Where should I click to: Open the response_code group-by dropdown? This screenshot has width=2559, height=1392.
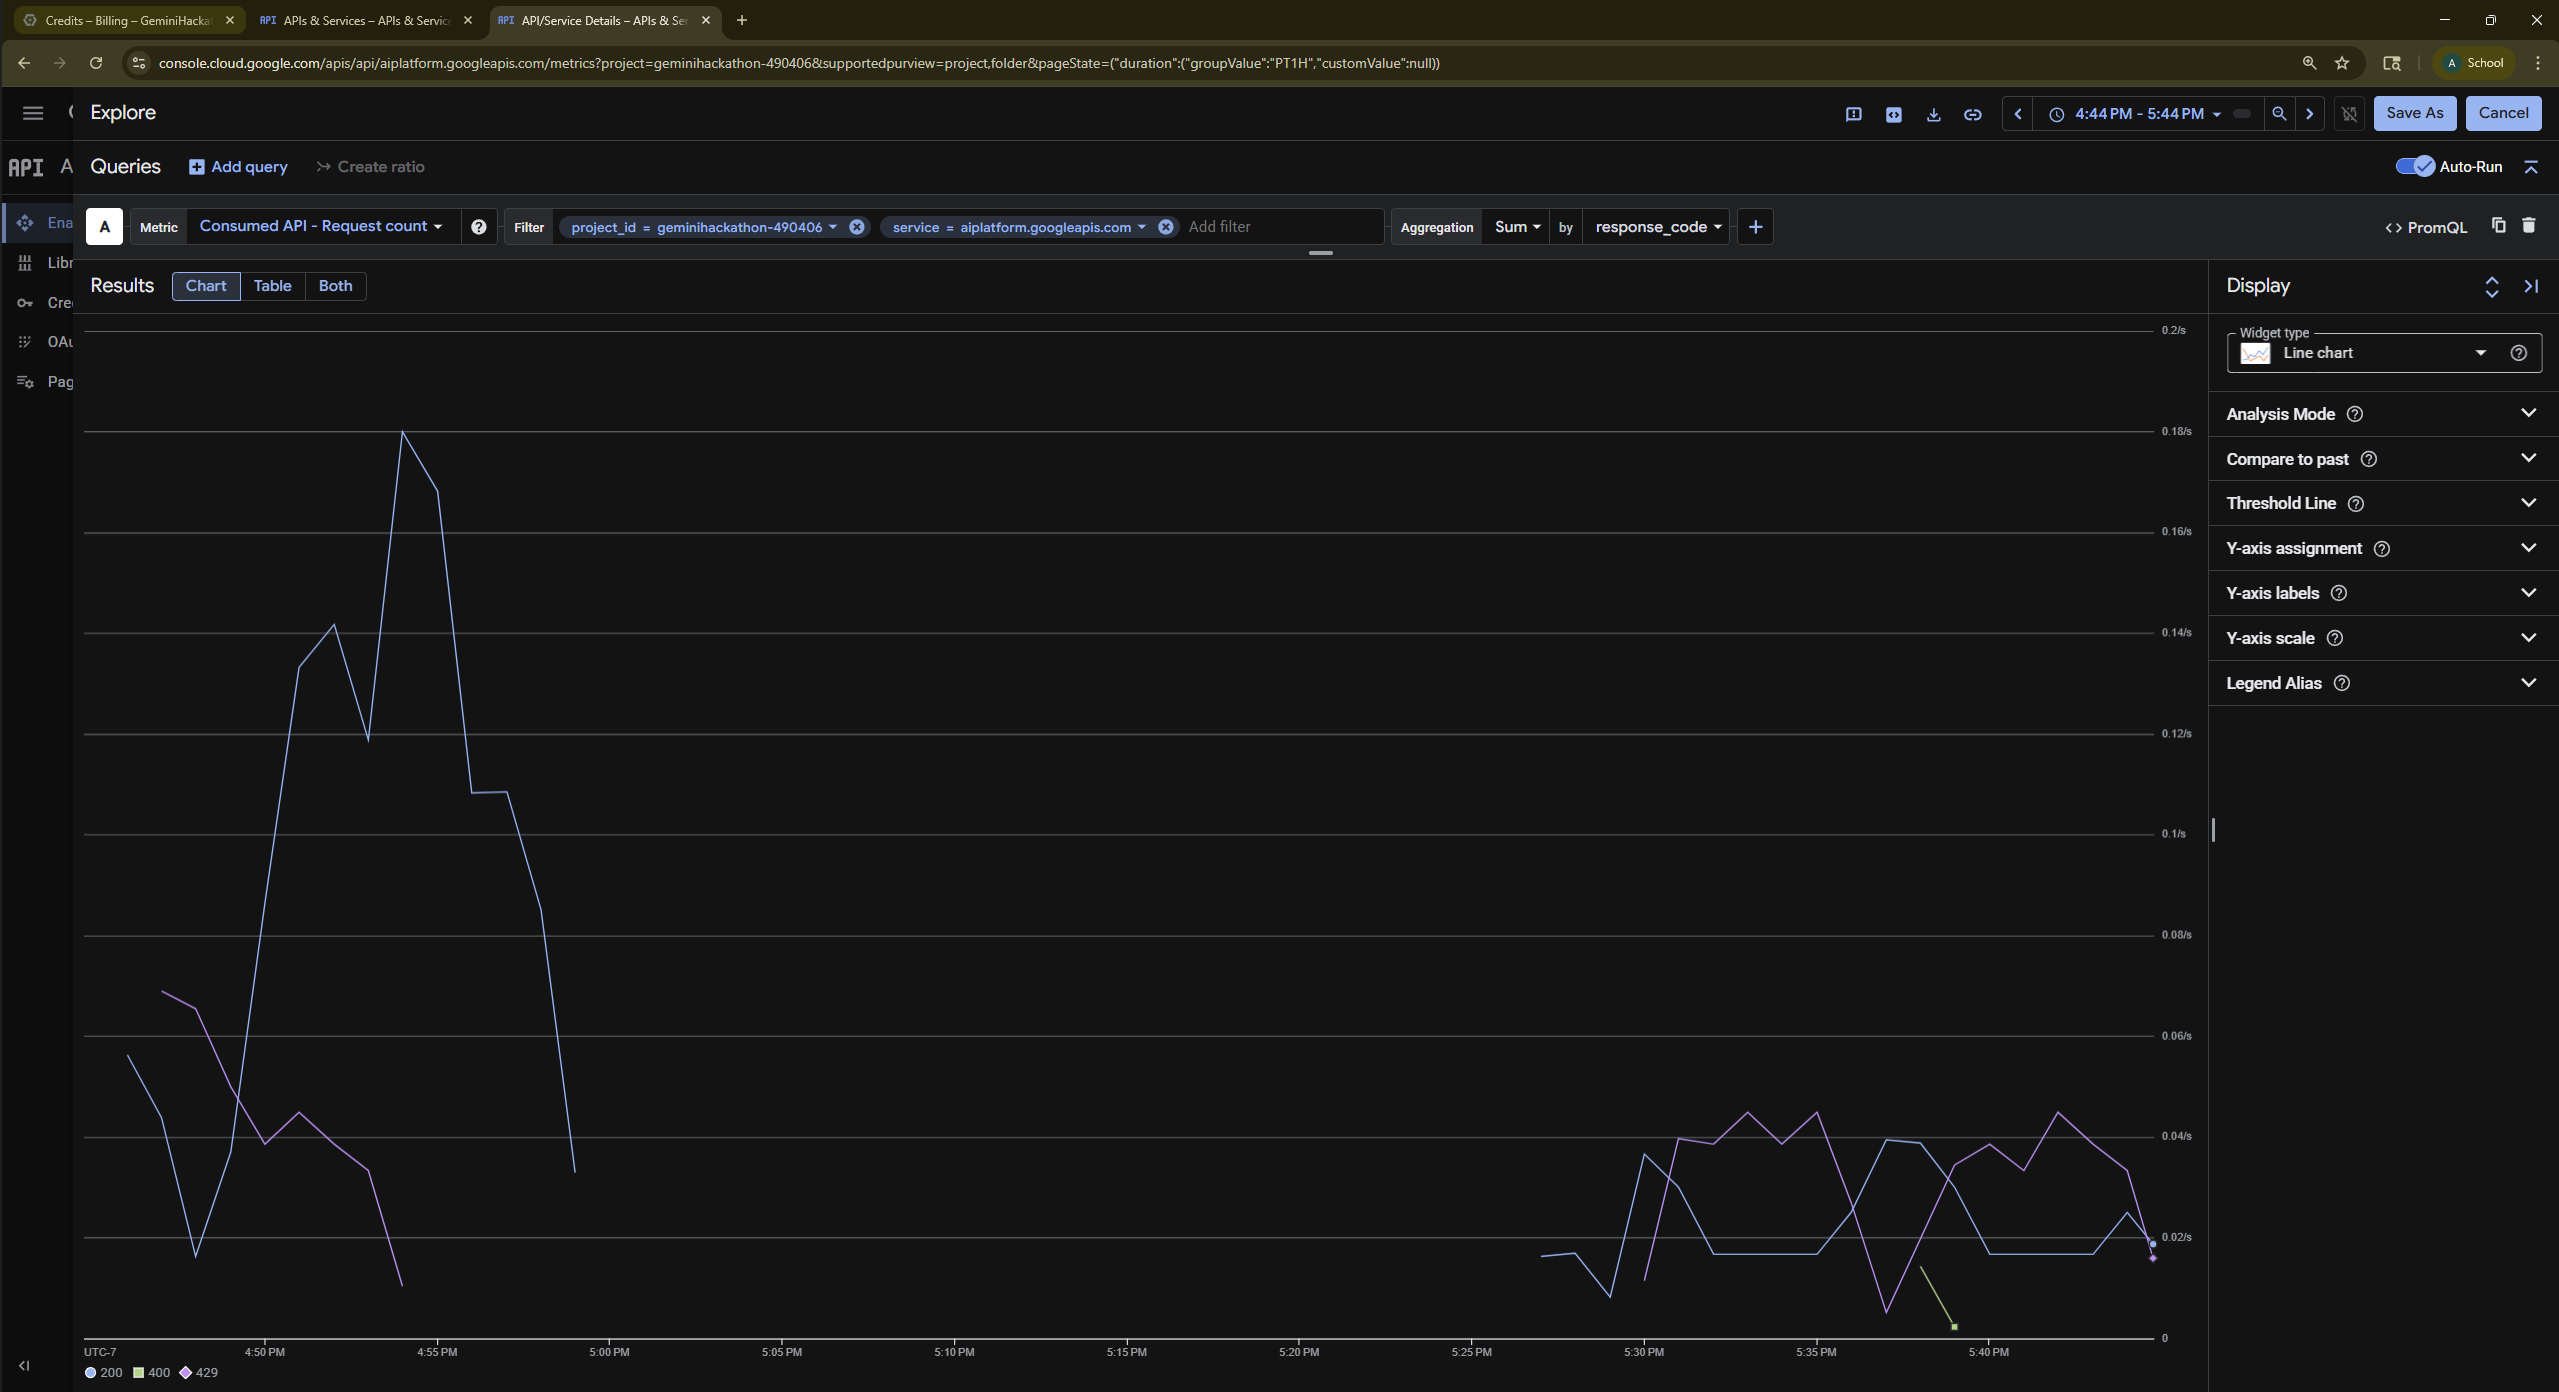(1656, 227)
